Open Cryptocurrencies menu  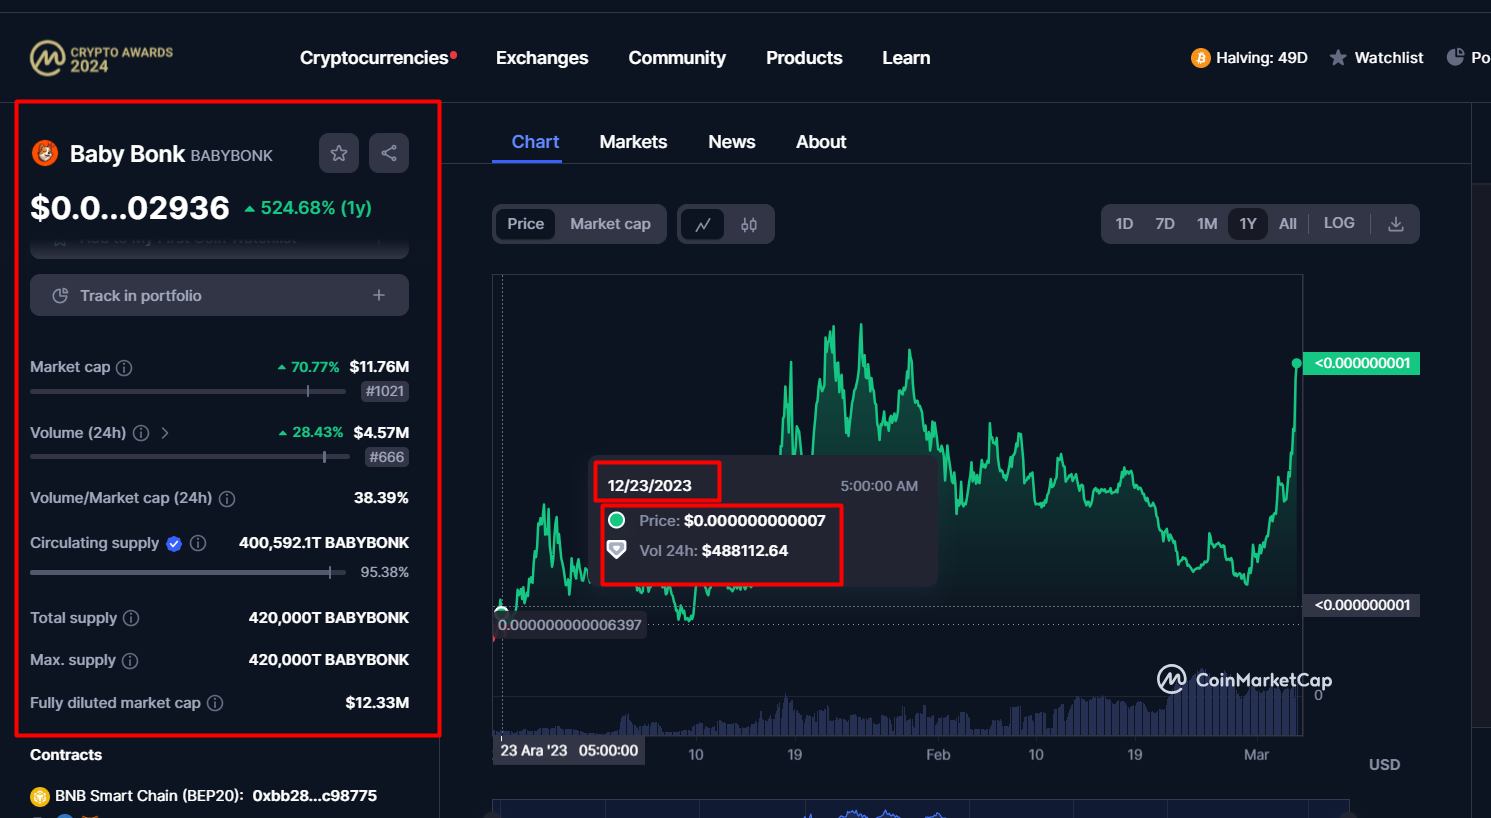(x=374, y=58)
